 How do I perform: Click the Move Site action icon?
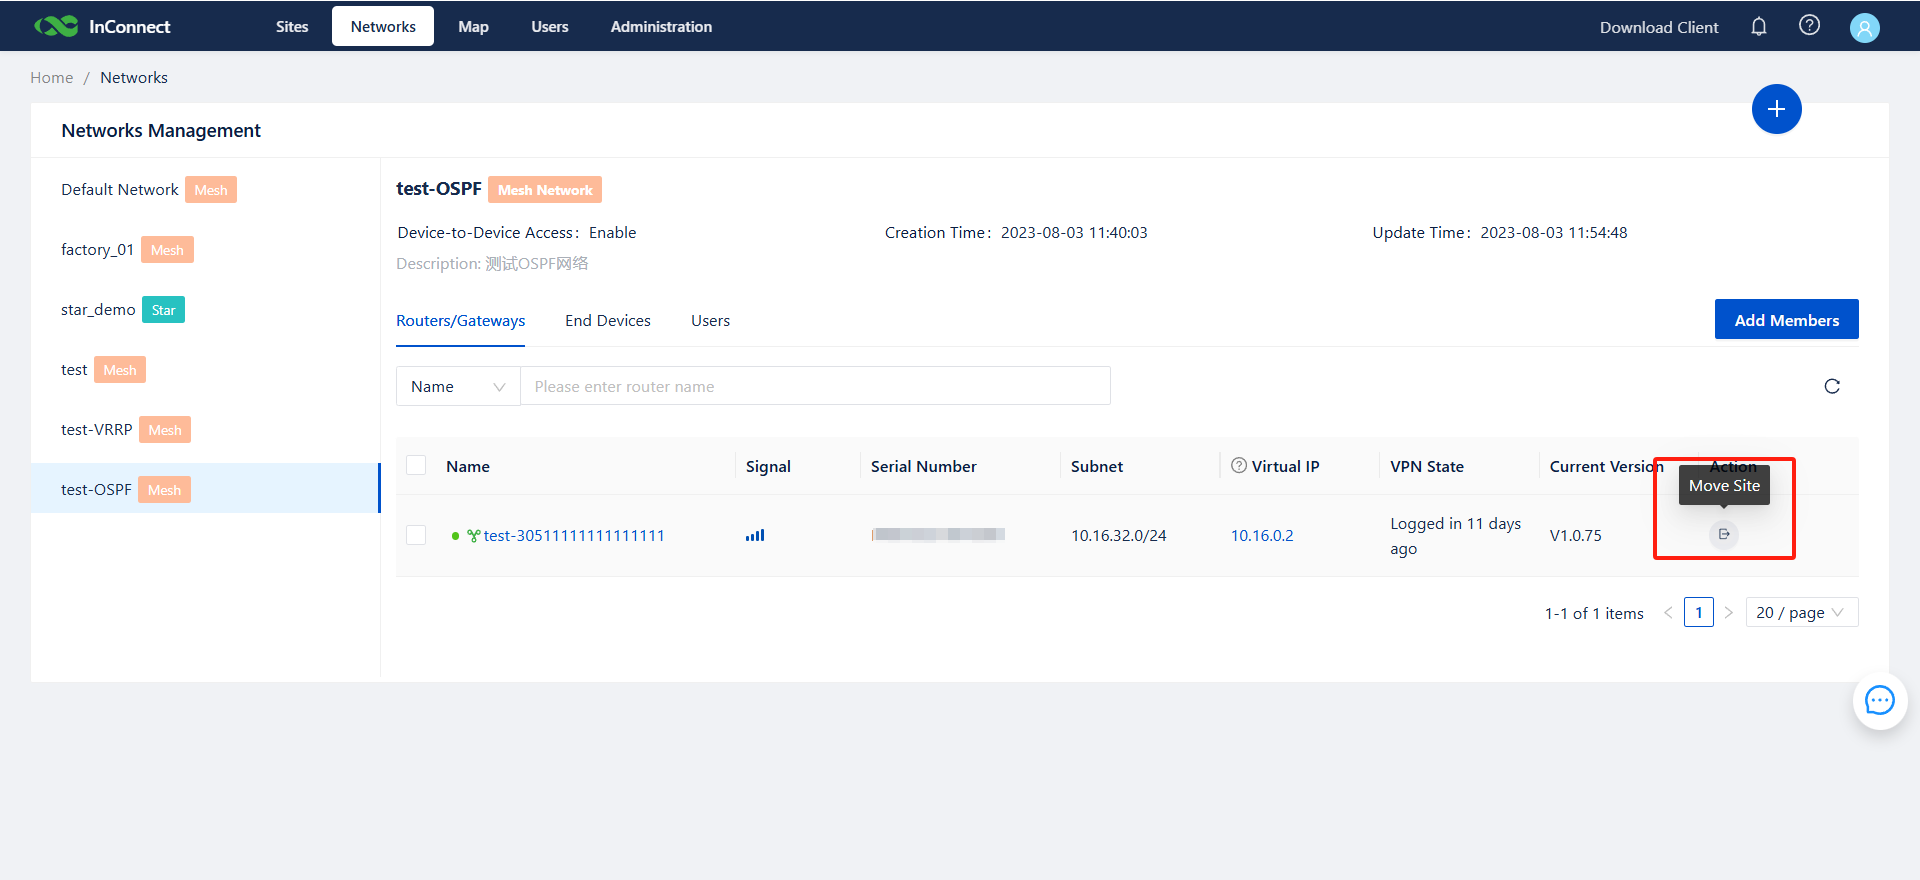1723,534
